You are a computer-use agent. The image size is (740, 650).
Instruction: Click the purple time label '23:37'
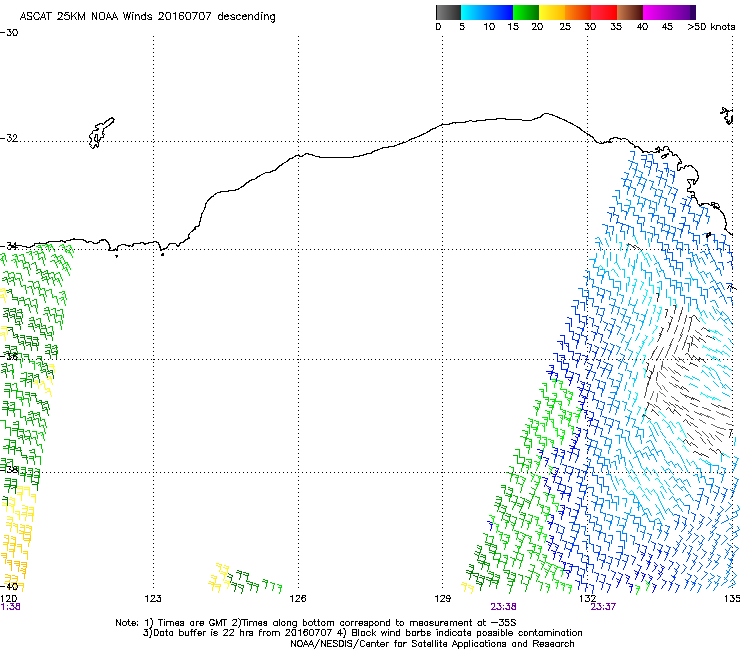coord(603,607)
